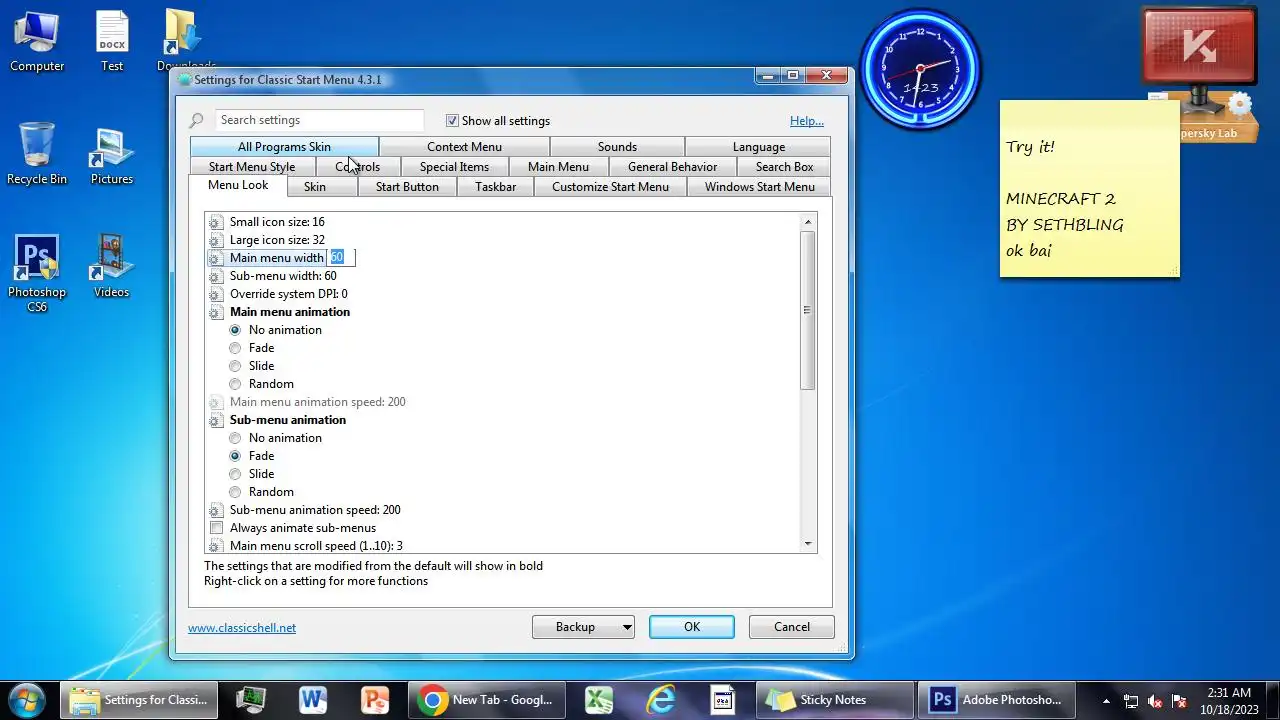The height and width of the screenshot is (720, 1280).
Task: Click the Windows Start orb
Action: click(25, 699)
